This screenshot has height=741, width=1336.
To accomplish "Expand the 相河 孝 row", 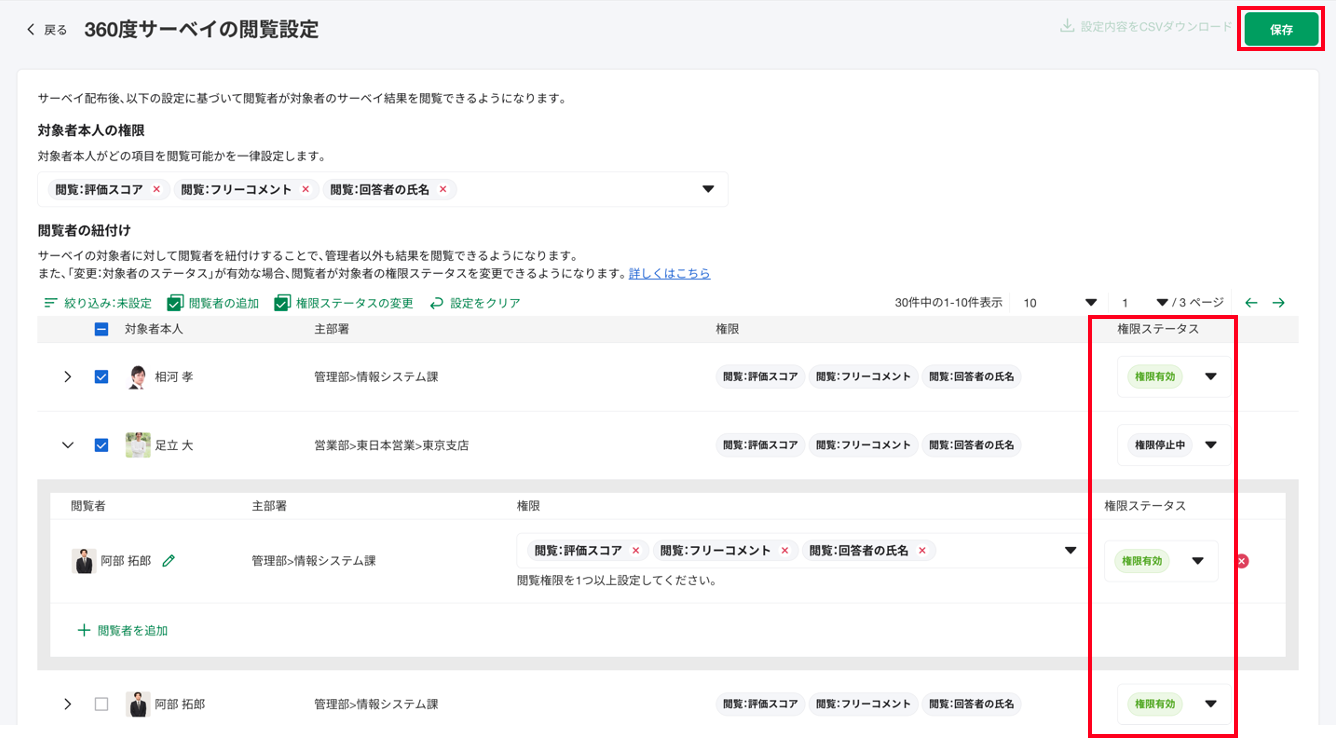I will pos(68,377).
